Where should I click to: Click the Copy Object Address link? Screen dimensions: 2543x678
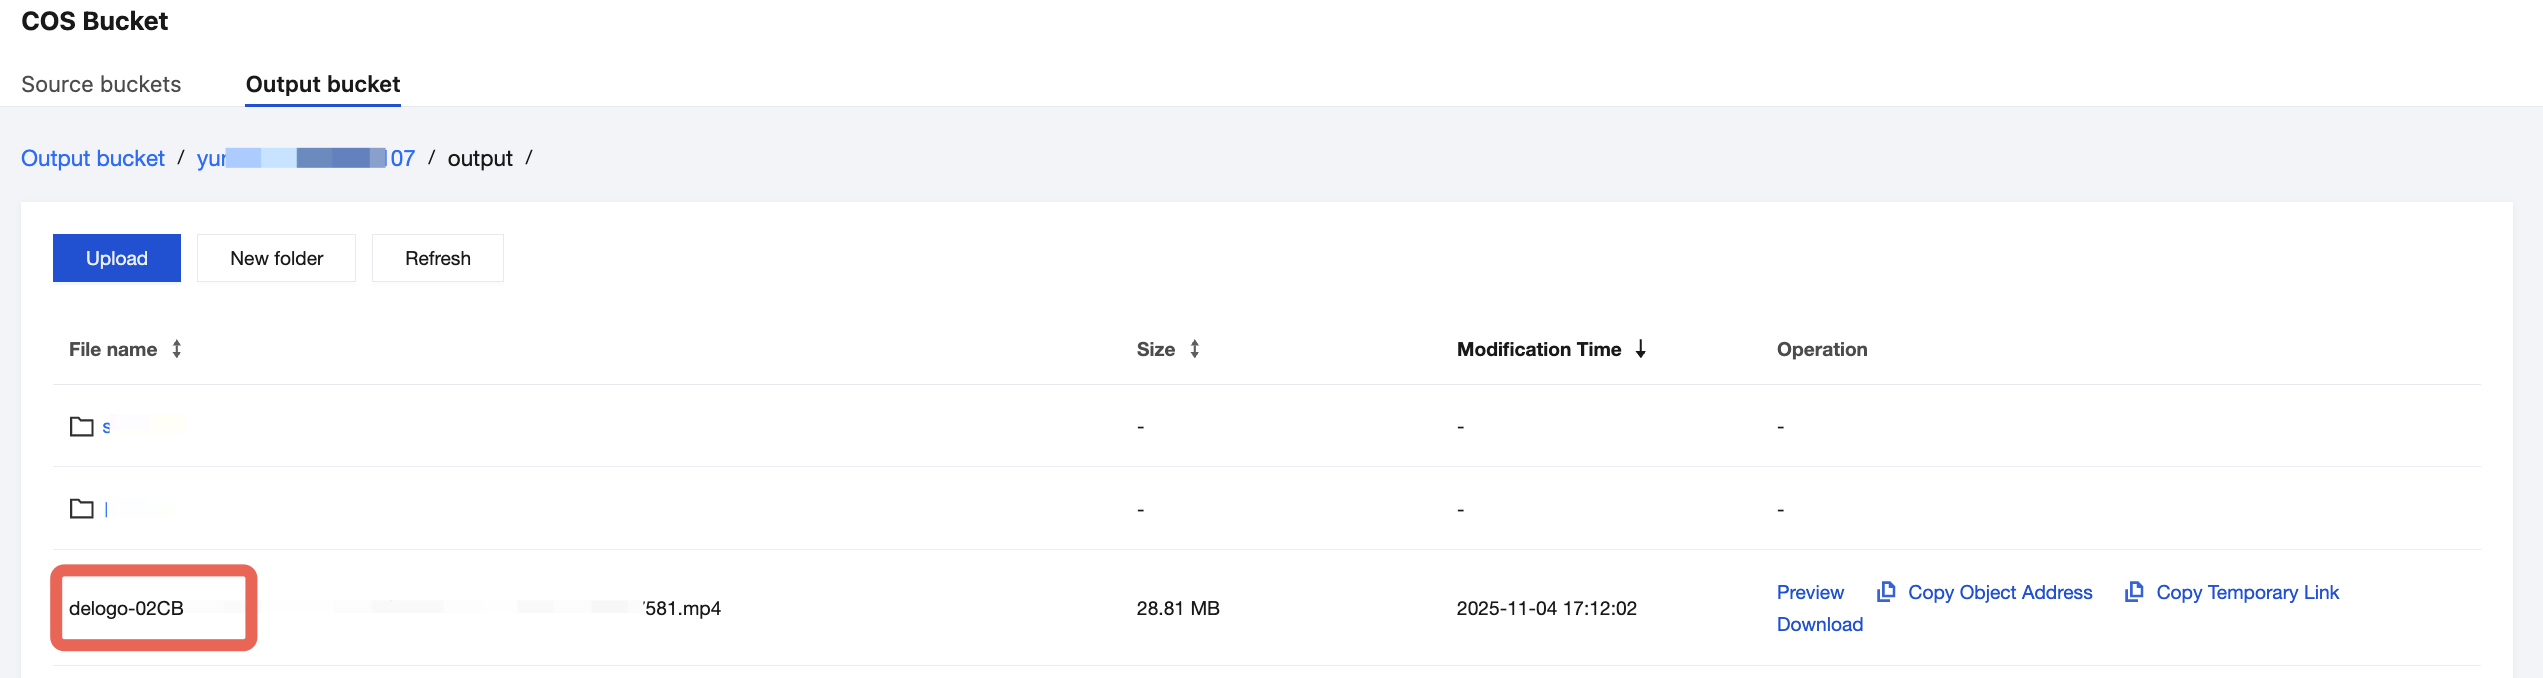(2000, 592)
